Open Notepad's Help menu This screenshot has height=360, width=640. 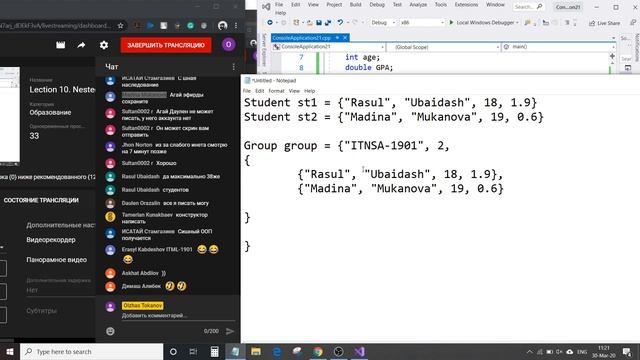[309, 91]
